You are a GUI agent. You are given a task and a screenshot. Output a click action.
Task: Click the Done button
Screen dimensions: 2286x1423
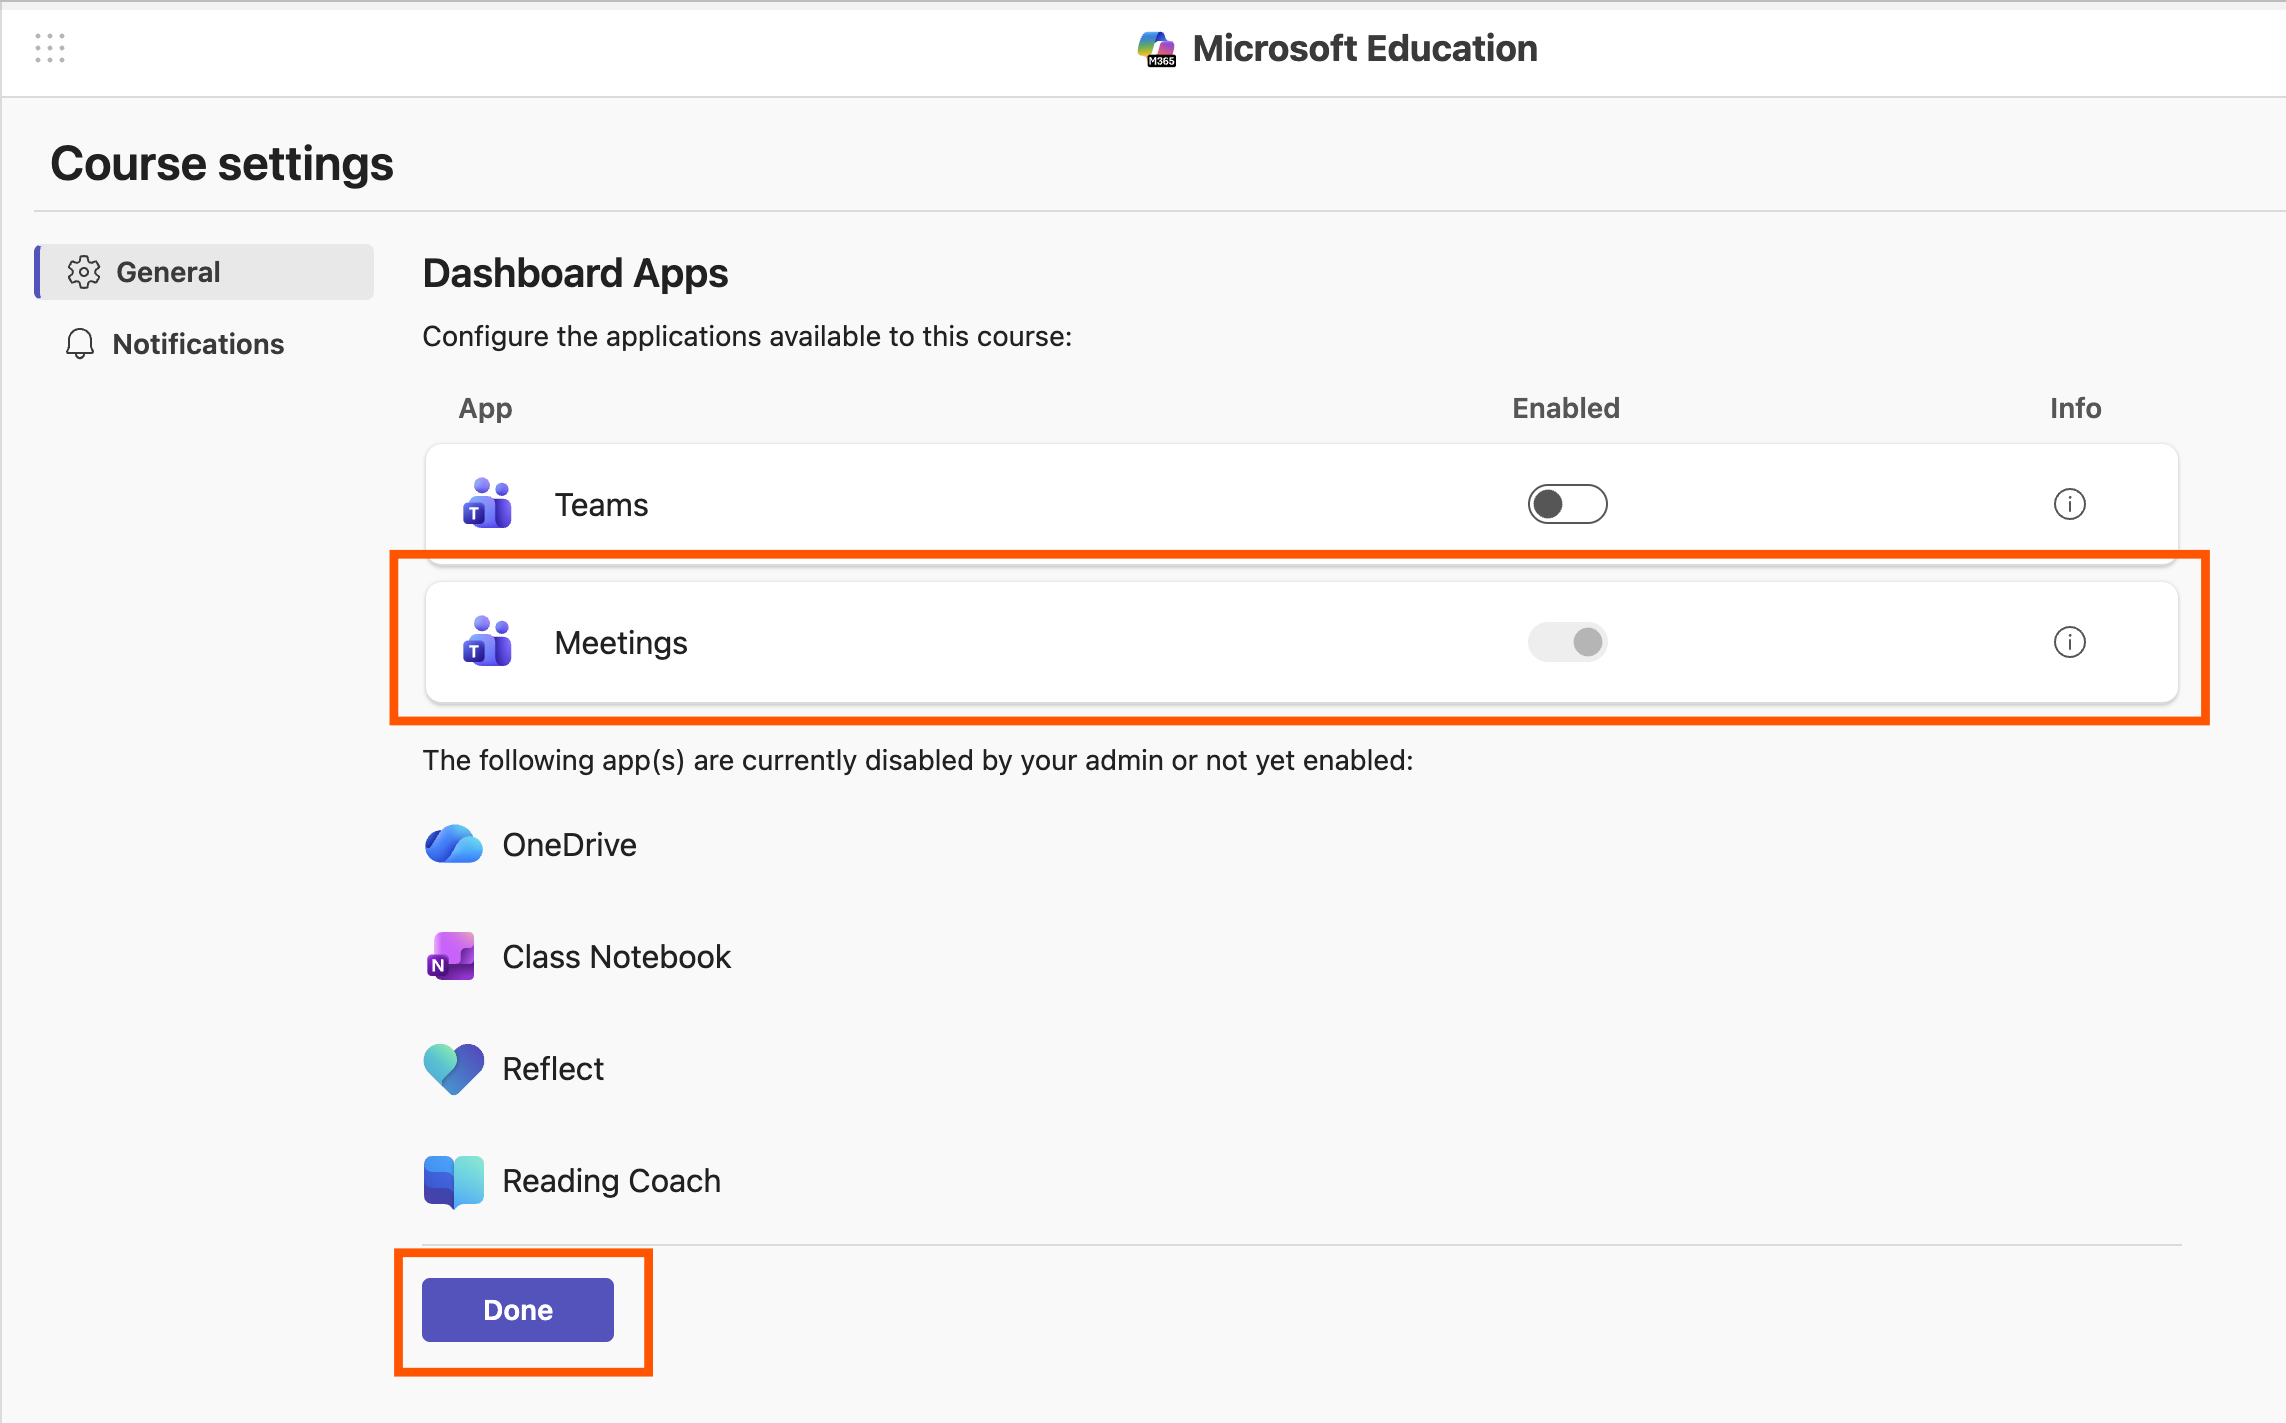click(518, 1310)
